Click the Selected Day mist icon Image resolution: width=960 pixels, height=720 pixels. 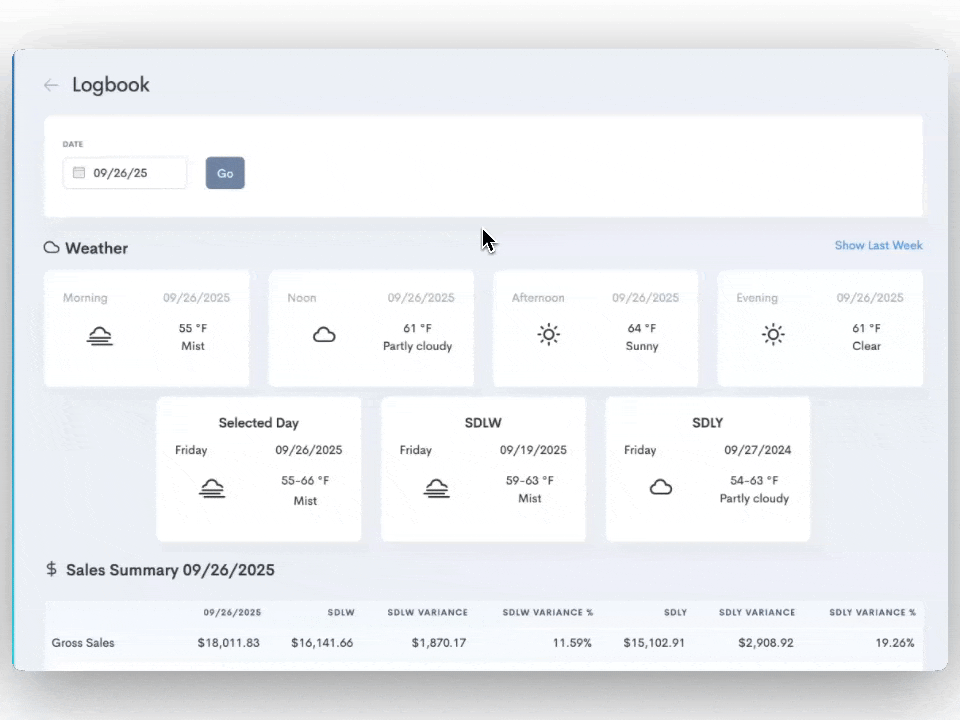point(212,488)
